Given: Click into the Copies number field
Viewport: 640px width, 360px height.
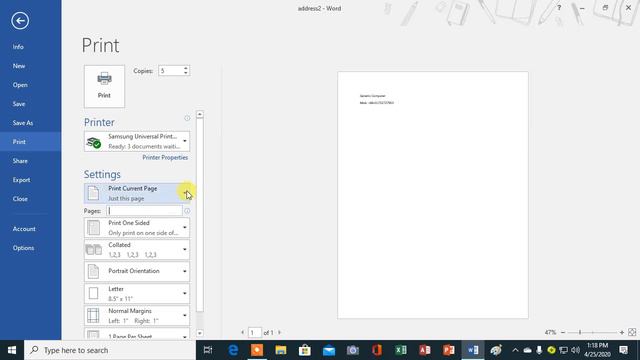Looking at the screenshot, I should 170,71.
